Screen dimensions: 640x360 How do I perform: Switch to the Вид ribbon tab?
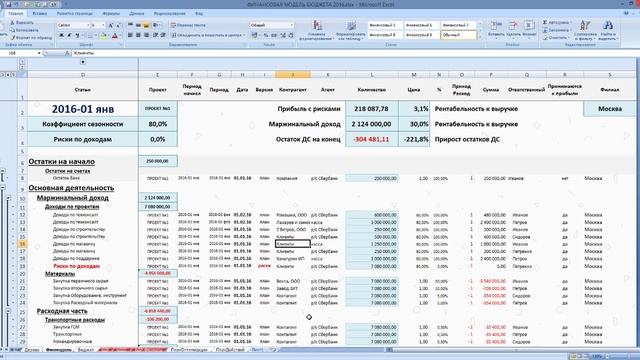[199, 13]
